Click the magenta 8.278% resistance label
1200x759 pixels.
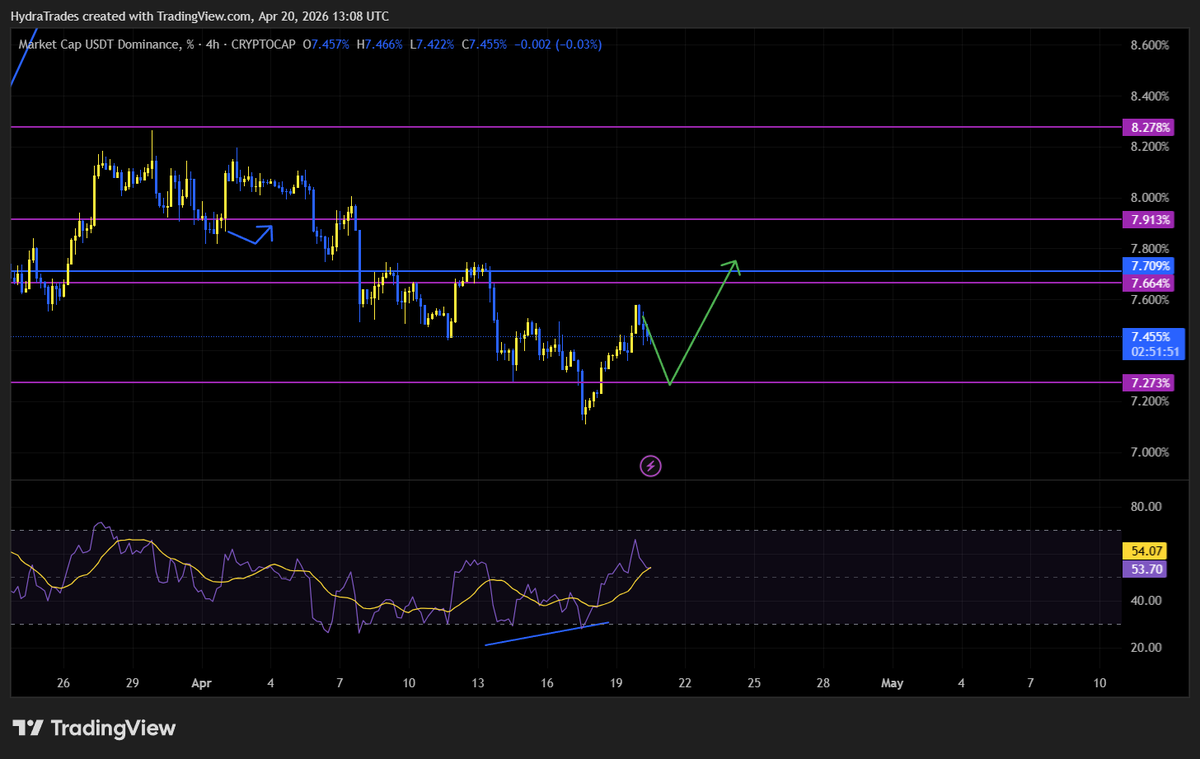coord(1148,127)
